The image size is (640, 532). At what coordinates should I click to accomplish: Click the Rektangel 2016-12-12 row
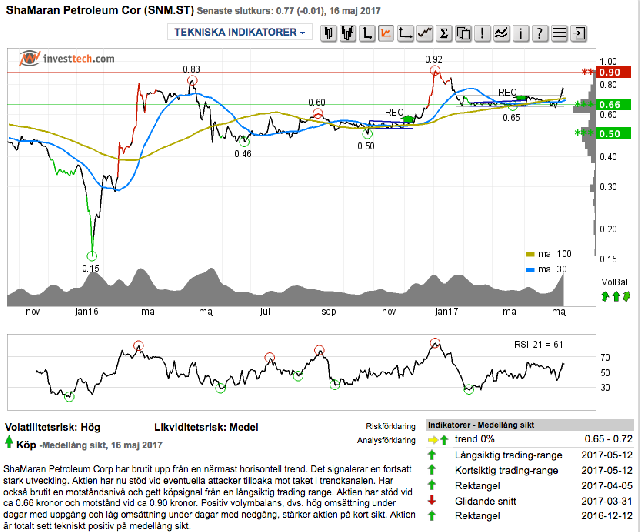(x=530, y=516)
